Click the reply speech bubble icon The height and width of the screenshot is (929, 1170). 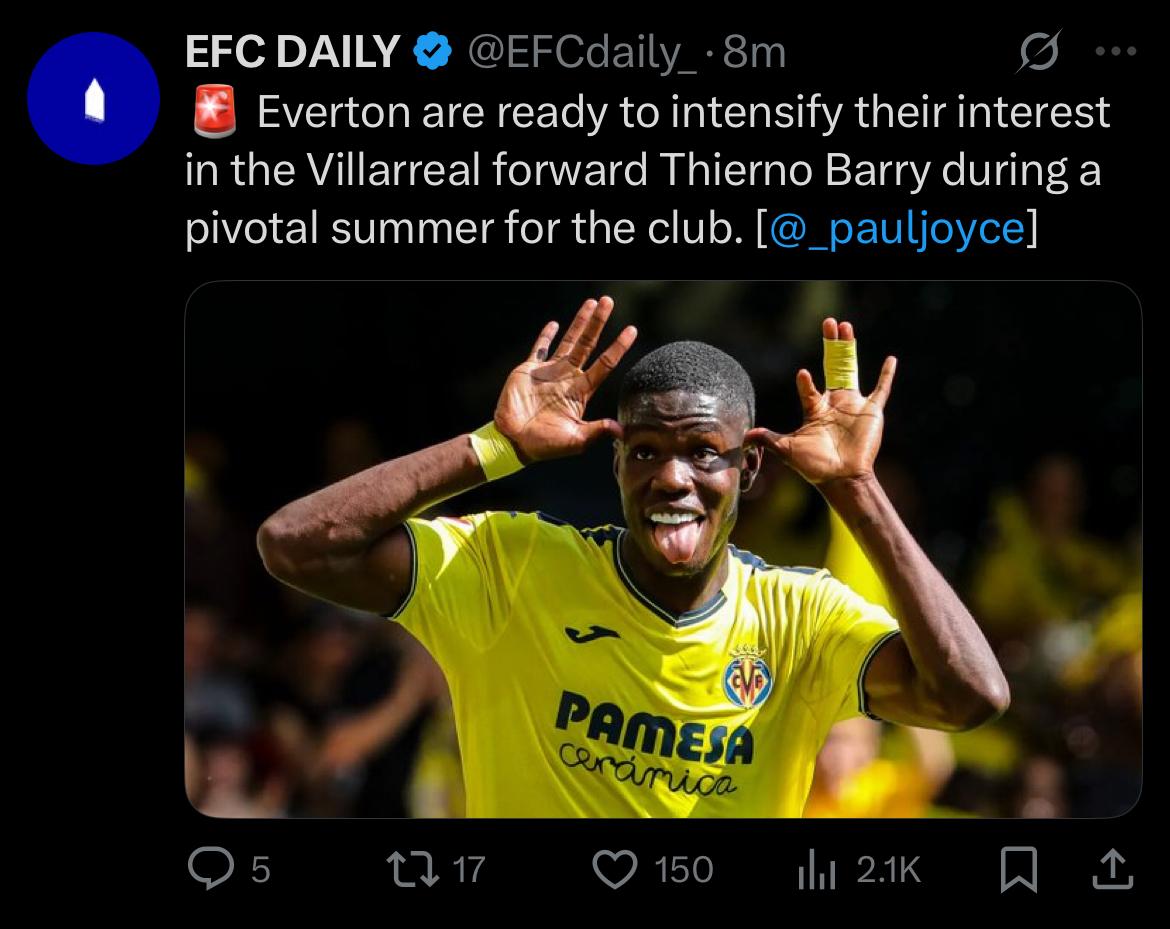[211, 869]
